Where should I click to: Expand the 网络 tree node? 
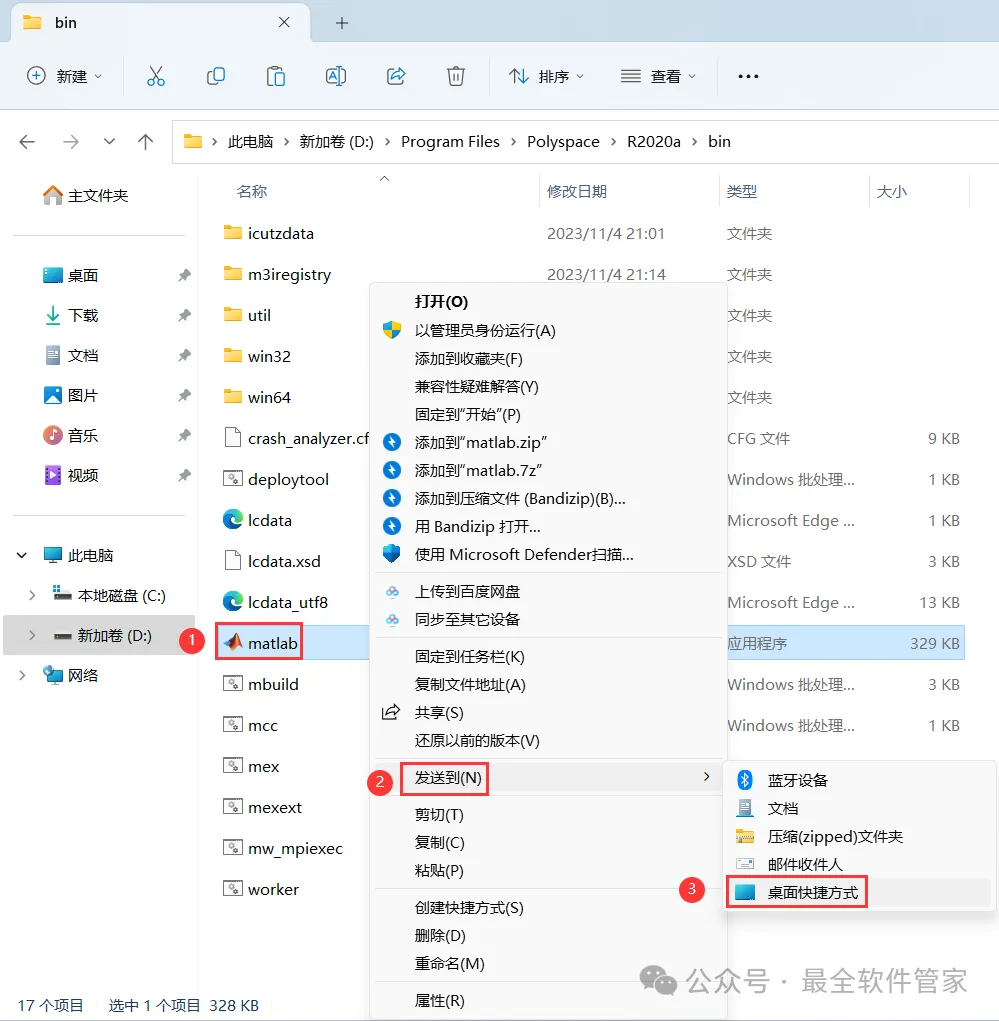coord(21,675)
